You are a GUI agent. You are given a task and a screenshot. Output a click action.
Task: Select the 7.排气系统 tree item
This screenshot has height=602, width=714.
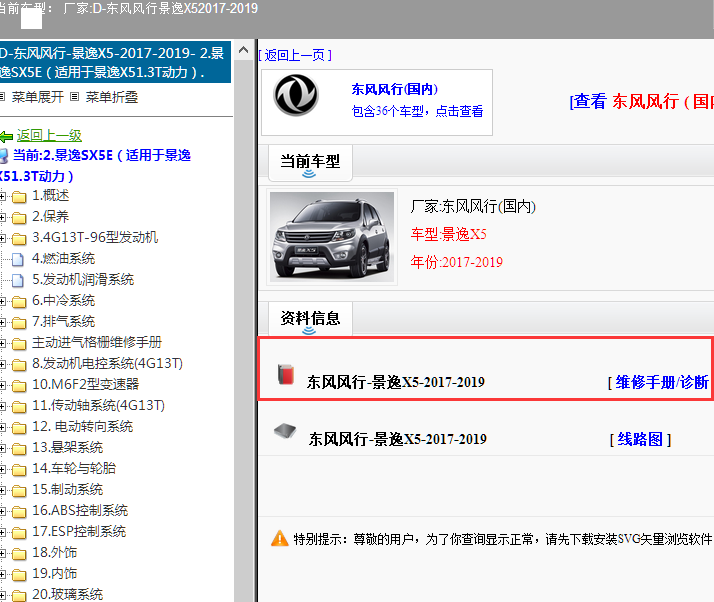pos(63,321)
